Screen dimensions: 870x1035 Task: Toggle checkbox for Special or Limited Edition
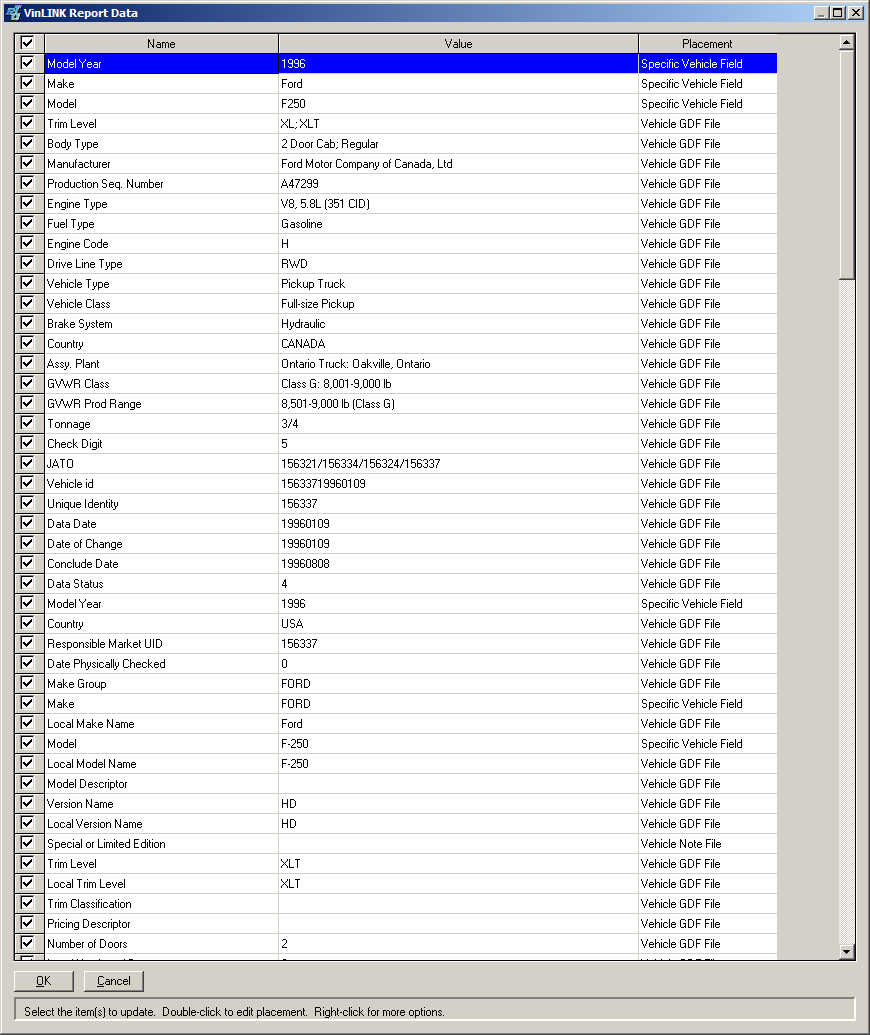27,843
